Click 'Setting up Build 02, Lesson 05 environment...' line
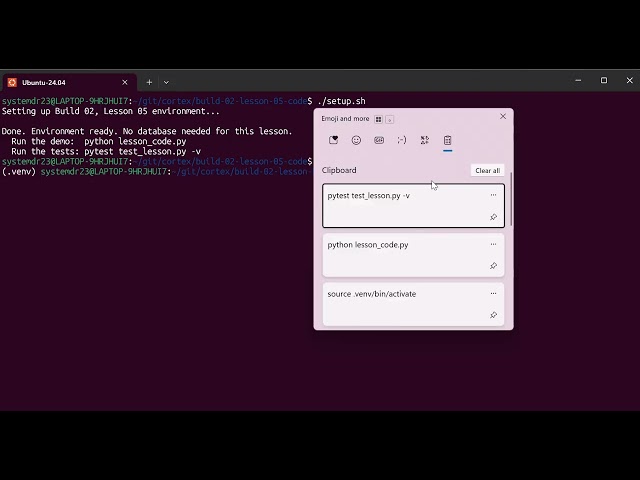Image resolution: width=640 pixels, height=480 pixels. (111, 111)
